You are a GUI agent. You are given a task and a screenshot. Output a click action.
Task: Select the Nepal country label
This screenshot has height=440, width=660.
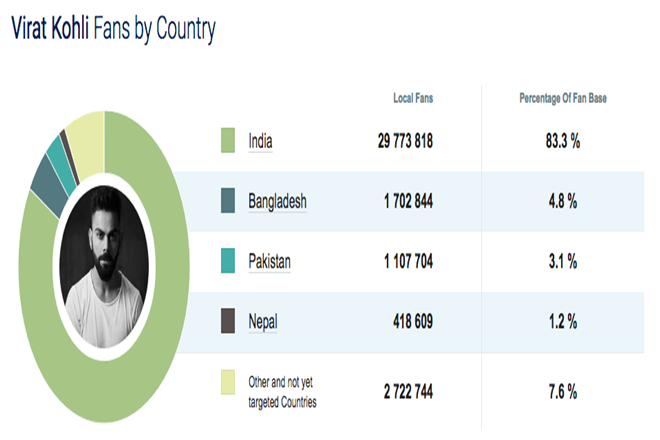tap(264, 321)
